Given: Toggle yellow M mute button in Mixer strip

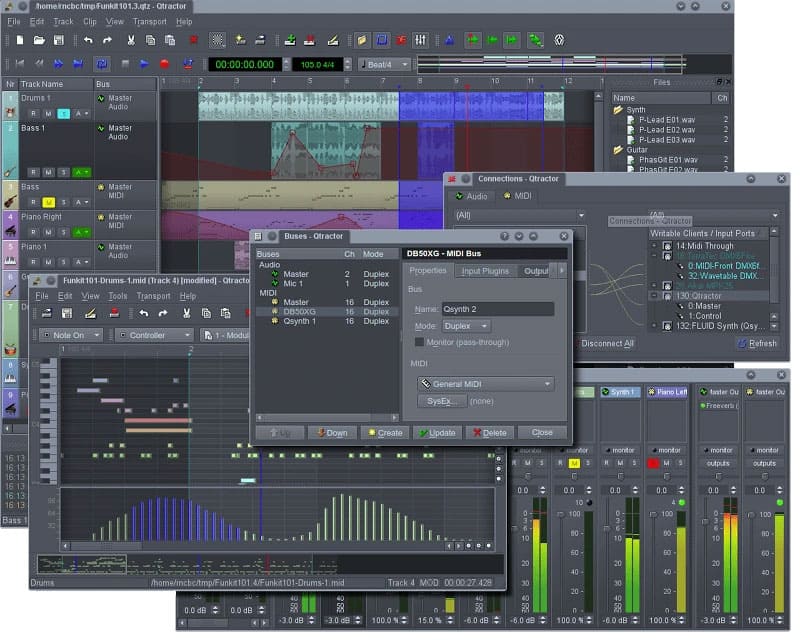Looking at the screenshot, I should coord(574,463).
